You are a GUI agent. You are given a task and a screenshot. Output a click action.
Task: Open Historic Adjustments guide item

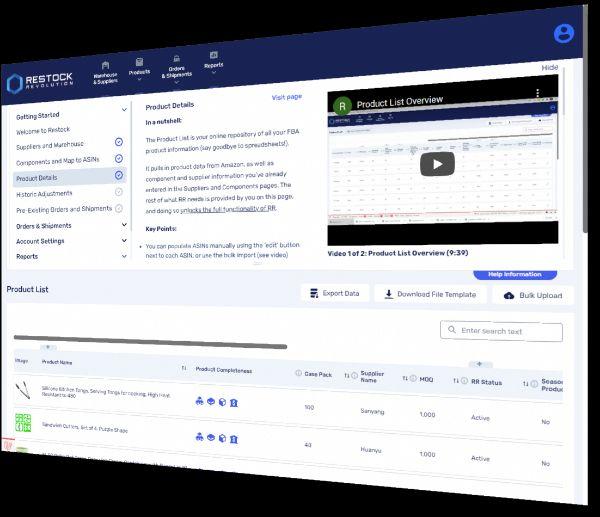coord(44,194)
